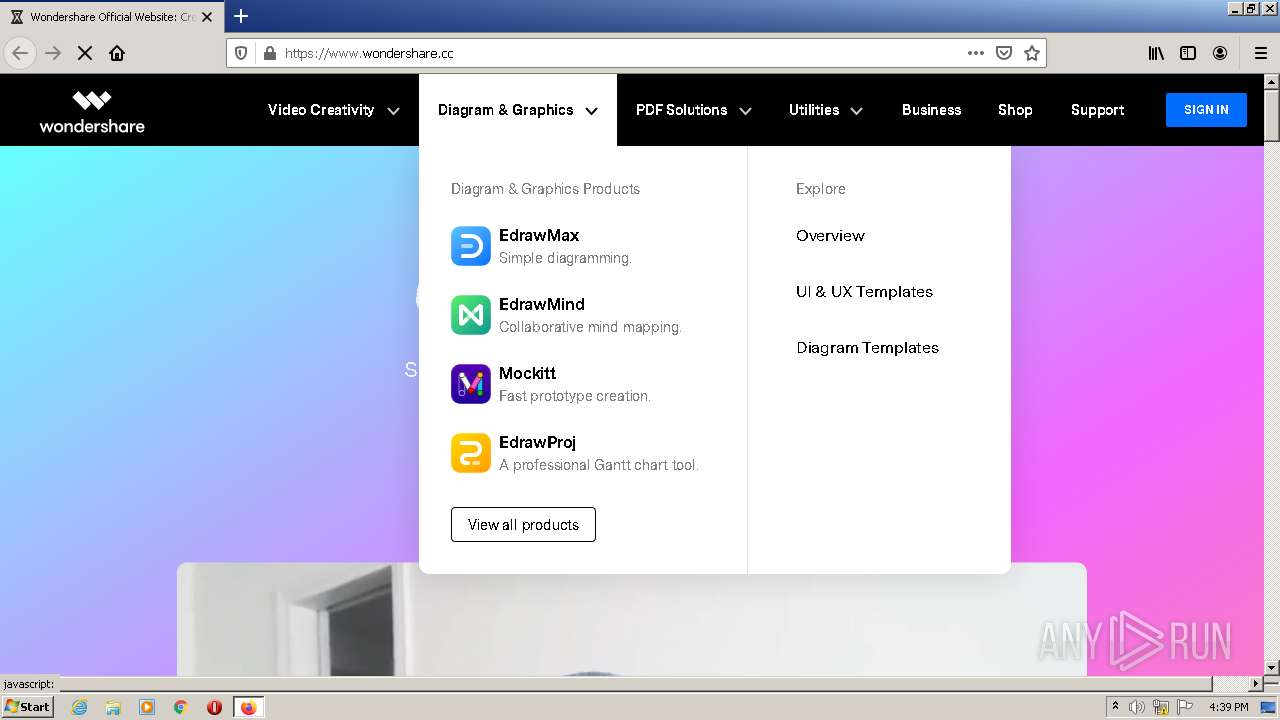Open page actions three-dot menu
This screenshot has width=1280, height=720.
click(x=976, y=53)
